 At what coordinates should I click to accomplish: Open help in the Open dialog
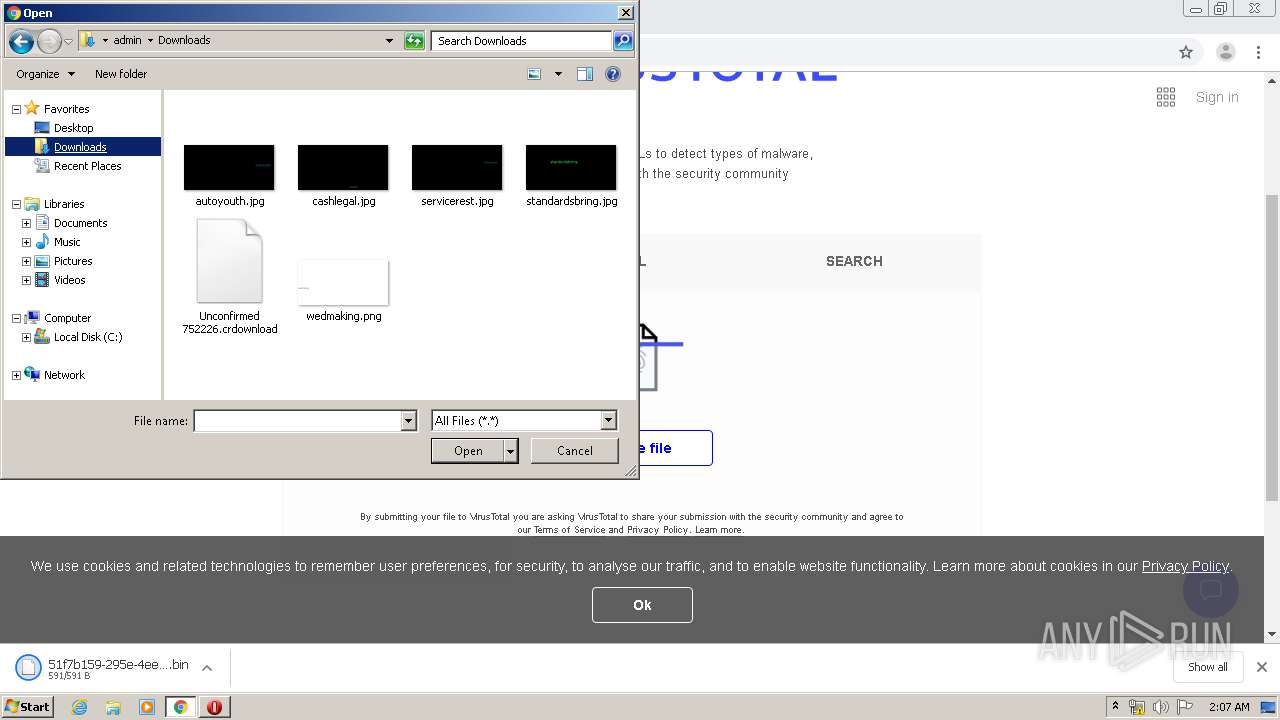613,74
